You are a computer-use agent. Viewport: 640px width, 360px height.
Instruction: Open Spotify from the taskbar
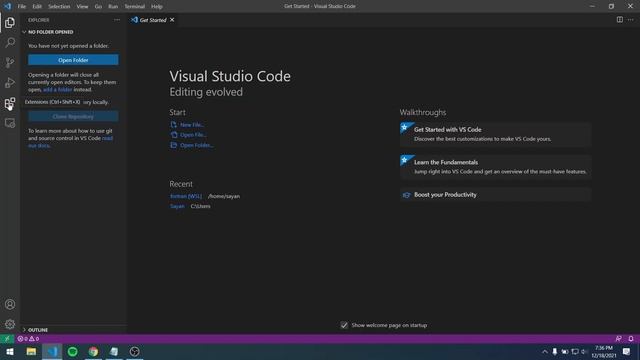tap(73, 351)
